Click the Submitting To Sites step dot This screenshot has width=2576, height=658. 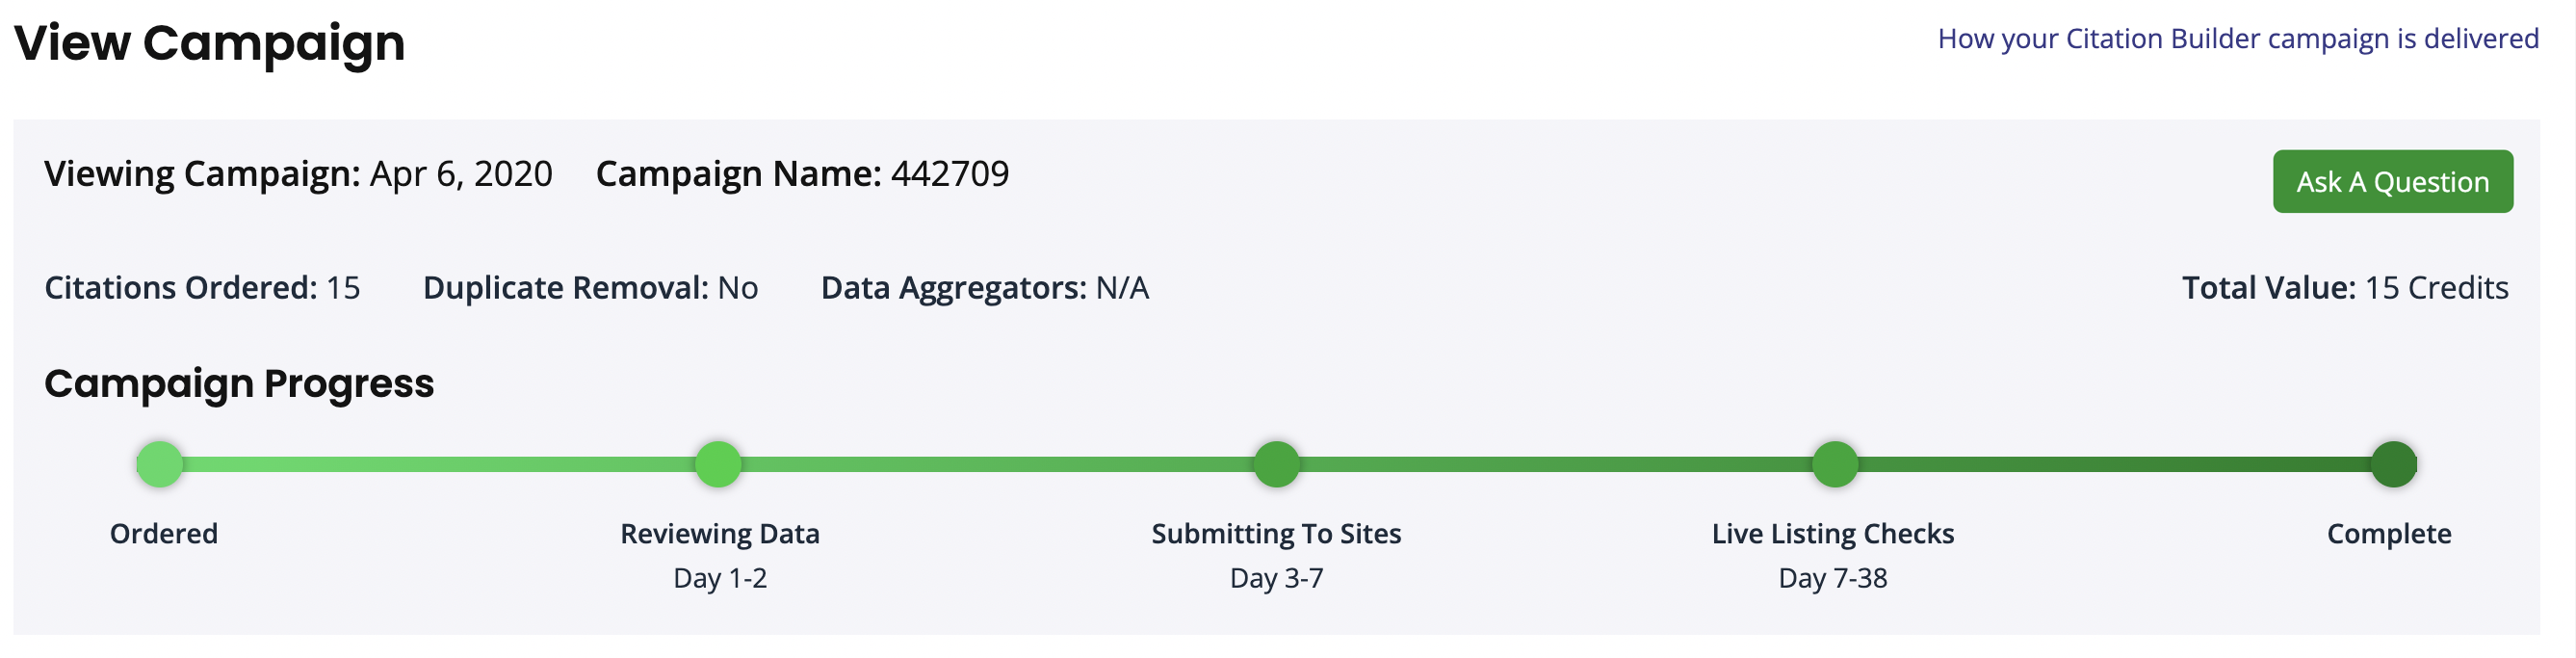(x=1276, y=464)
